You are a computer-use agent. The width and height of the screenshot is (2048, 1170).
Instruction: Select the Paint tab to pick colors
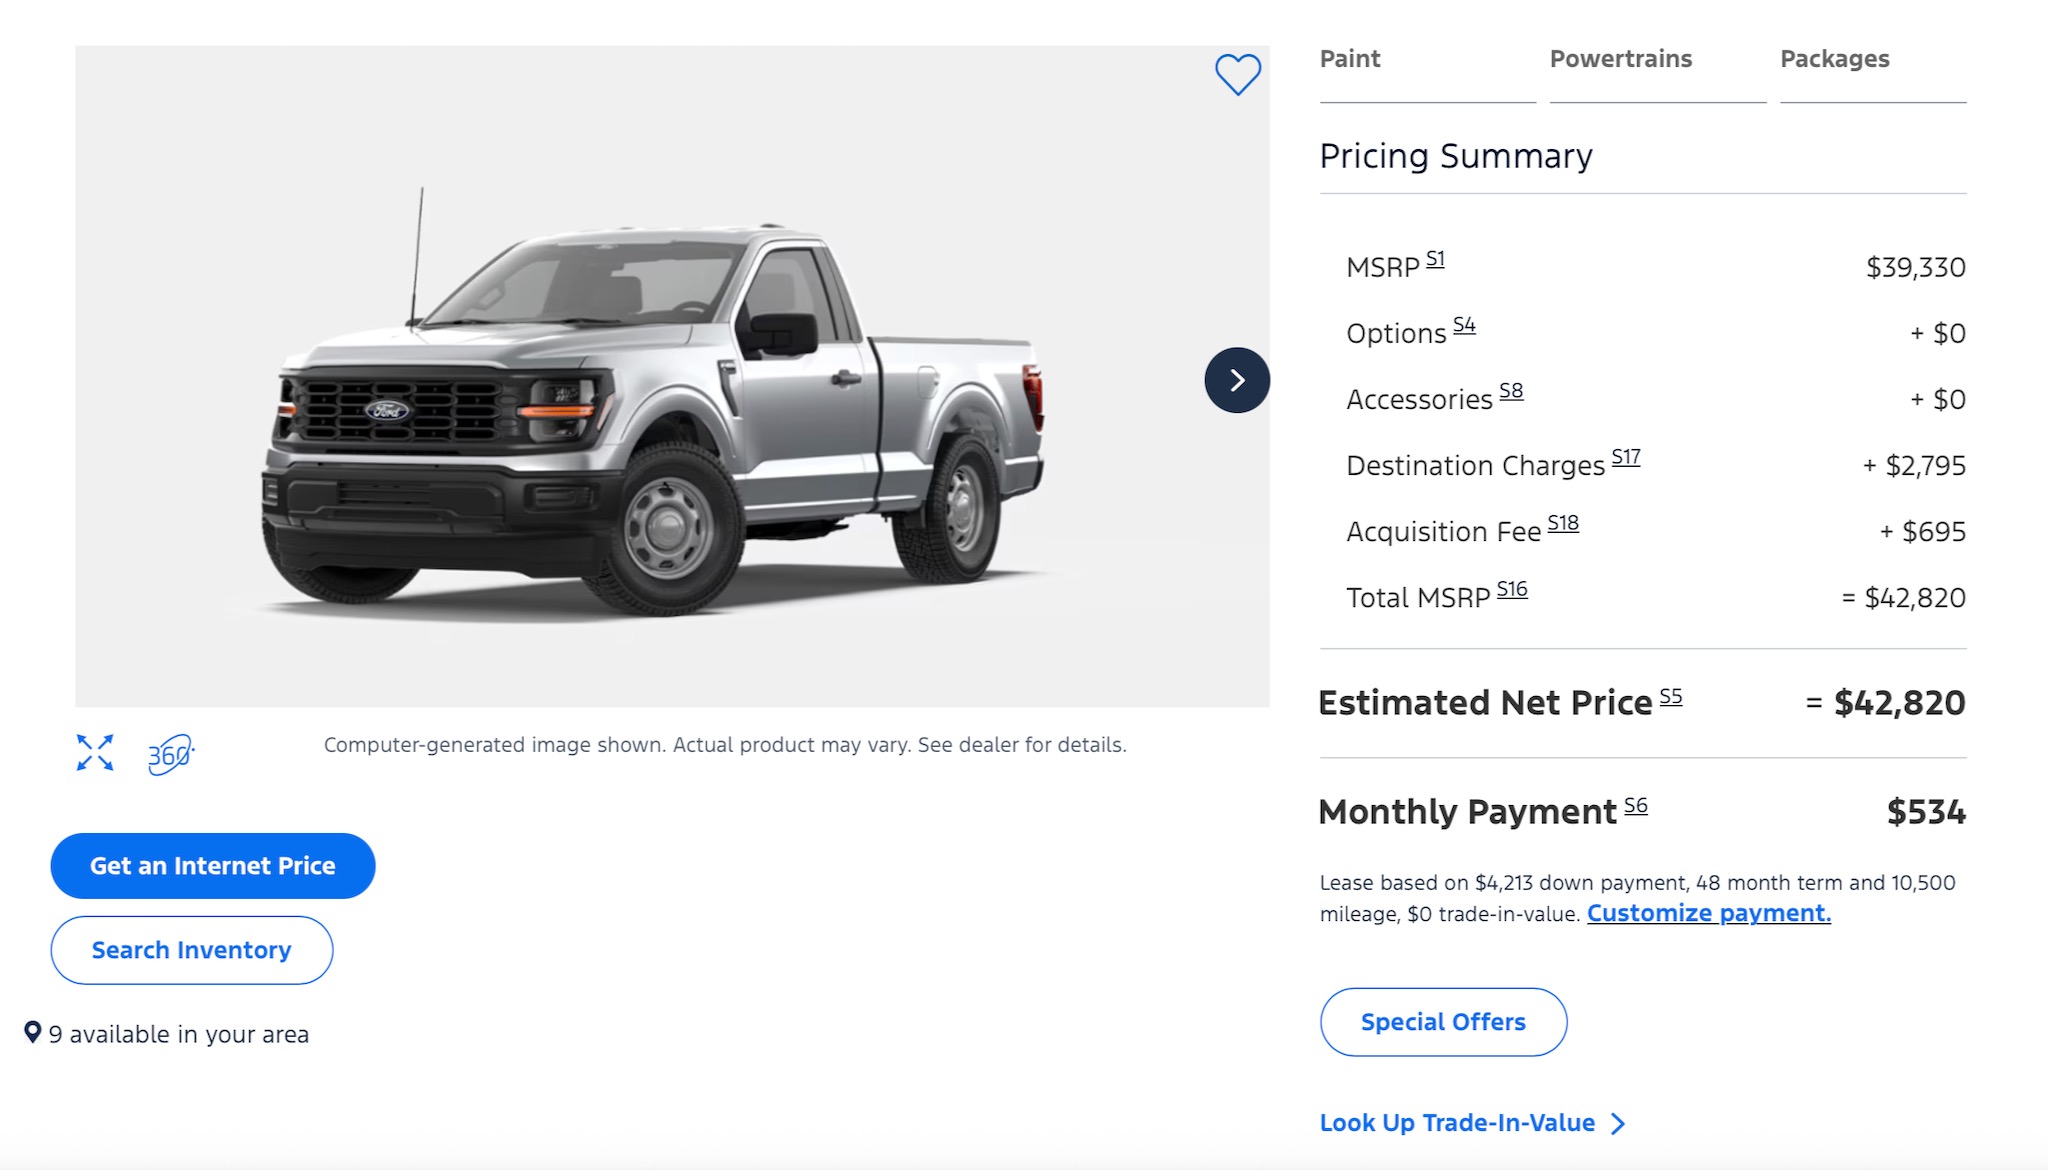tap(1349, 59)
